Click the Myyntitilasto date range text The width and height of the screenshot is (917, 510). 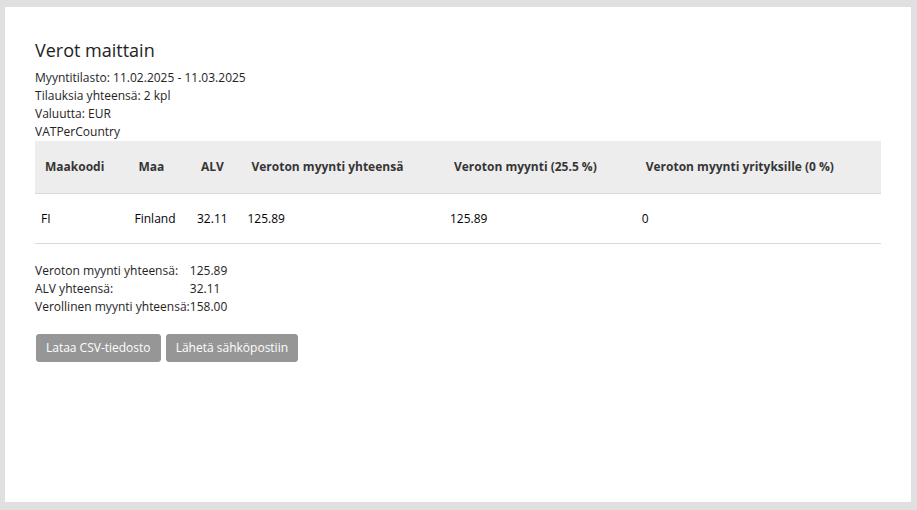pos(140,78)
